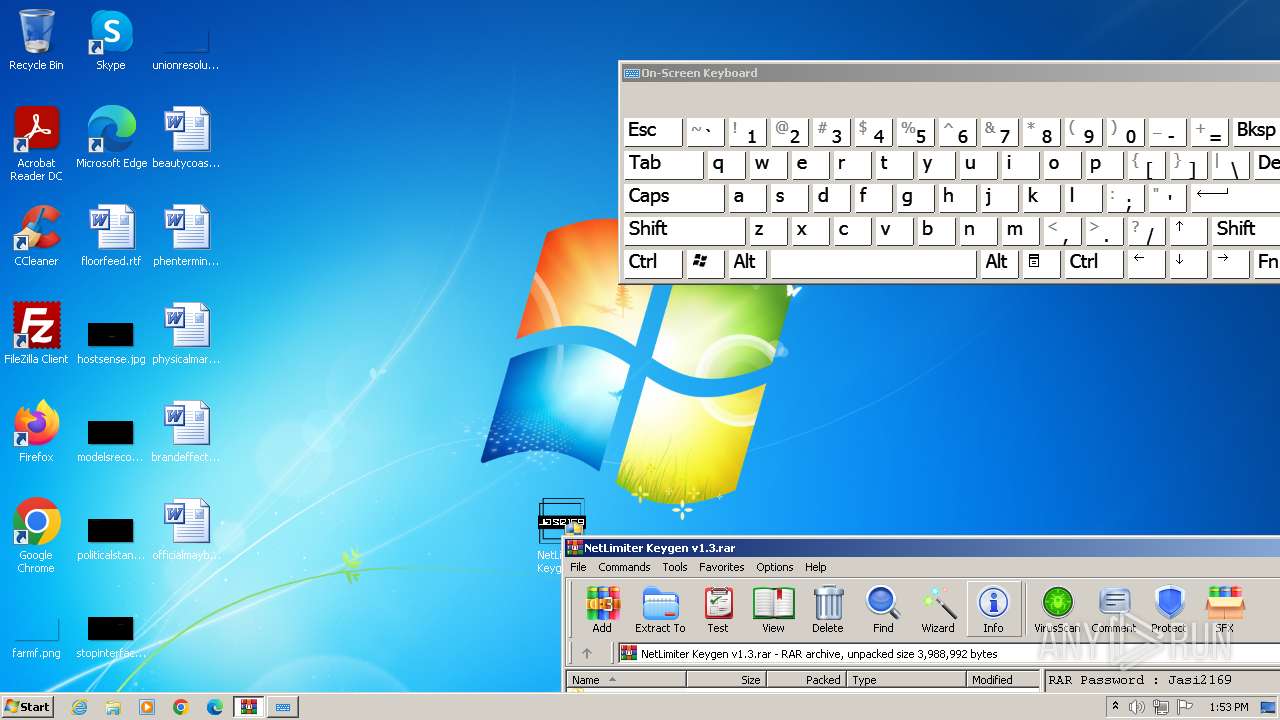Select the Find magnifier icon
1280x720 pixels.
pos(883,610)
